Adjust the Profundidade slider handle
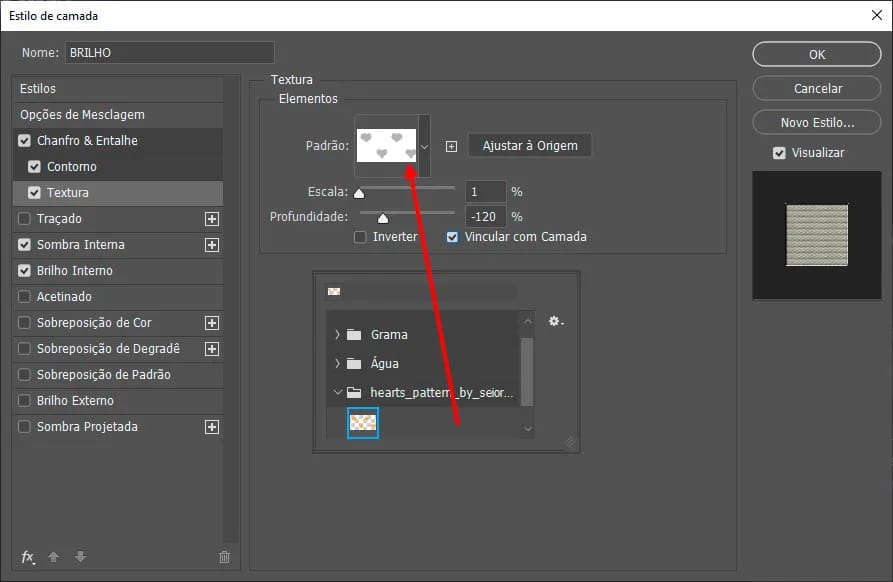 point(383,219)
